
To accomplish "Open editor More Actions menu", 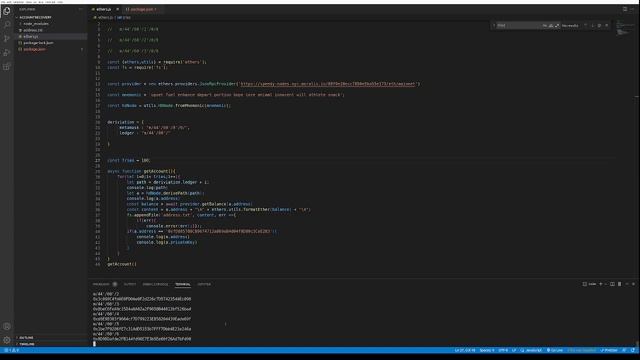I will point(633,9).
